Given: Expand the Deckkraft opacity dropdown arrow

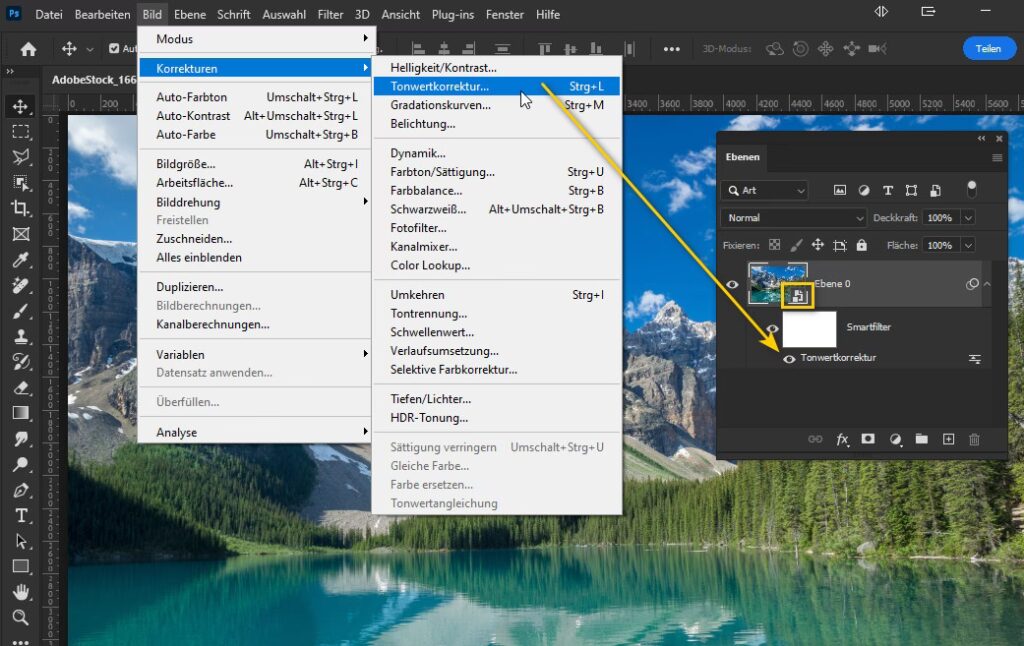Looking at the screenshot, I should pyautogui.click(x=967, y=218).
